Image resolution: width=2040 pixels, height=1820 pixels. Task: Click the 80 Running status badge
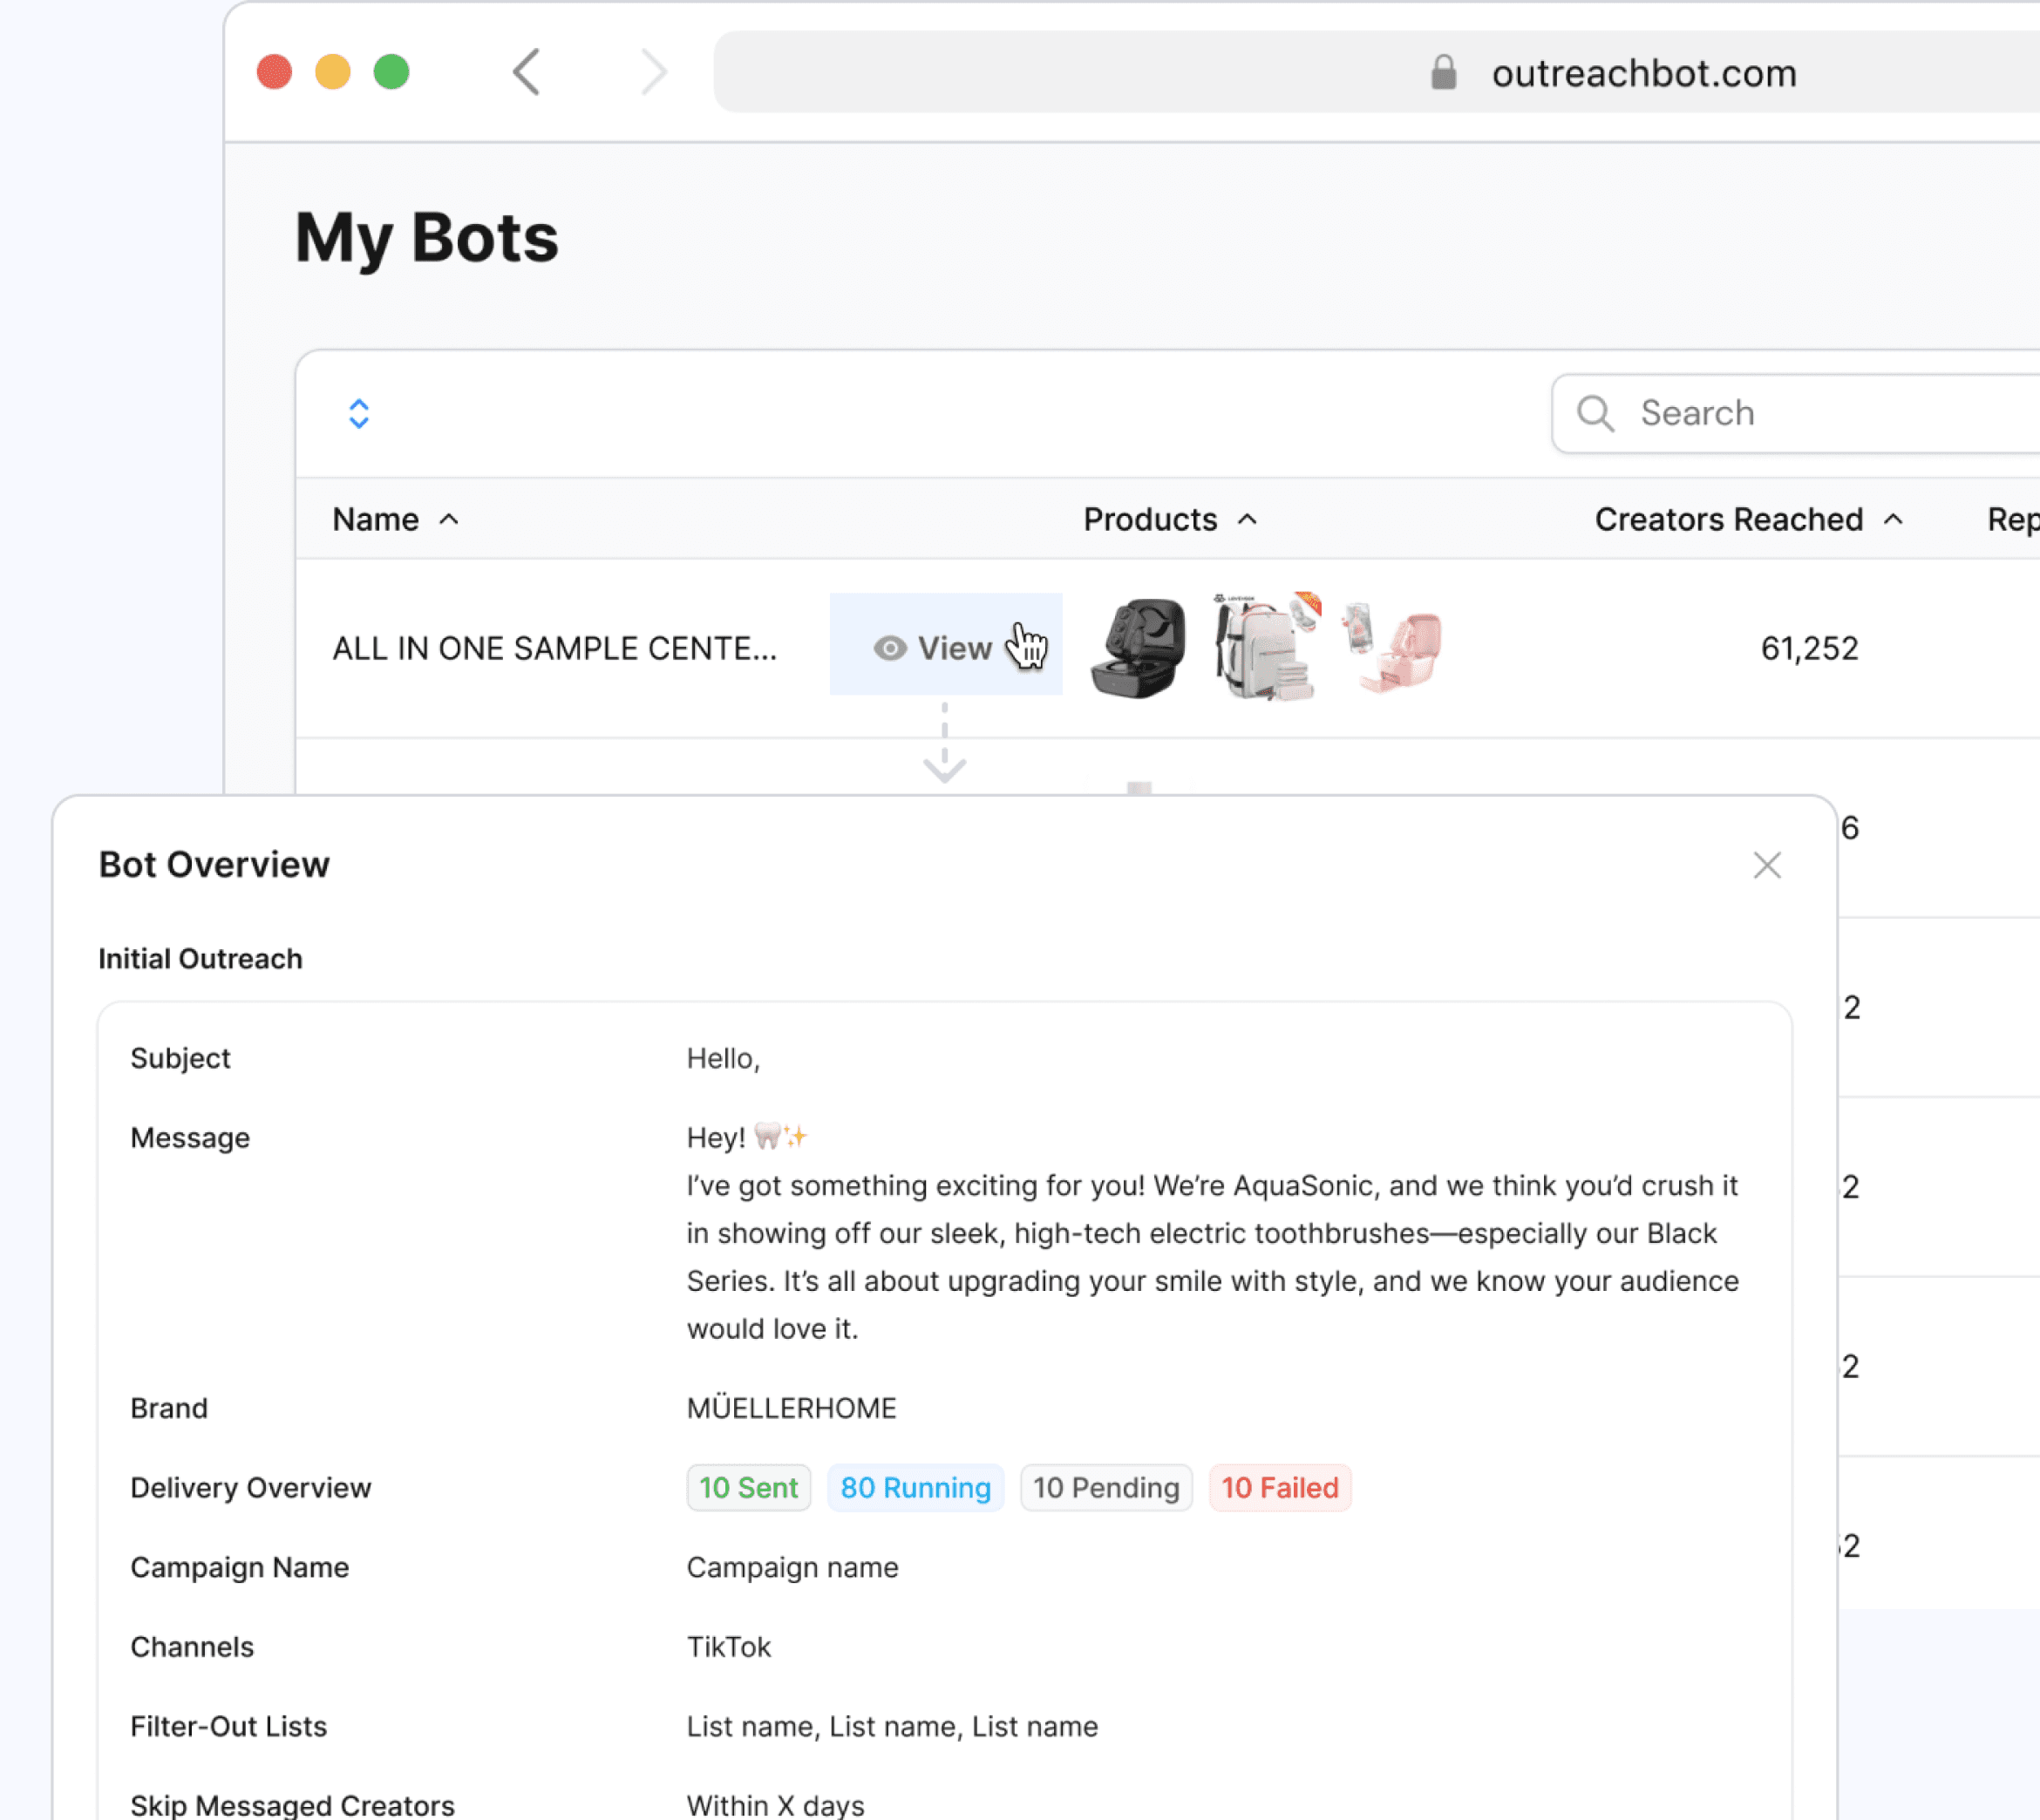pos(915,1488)
